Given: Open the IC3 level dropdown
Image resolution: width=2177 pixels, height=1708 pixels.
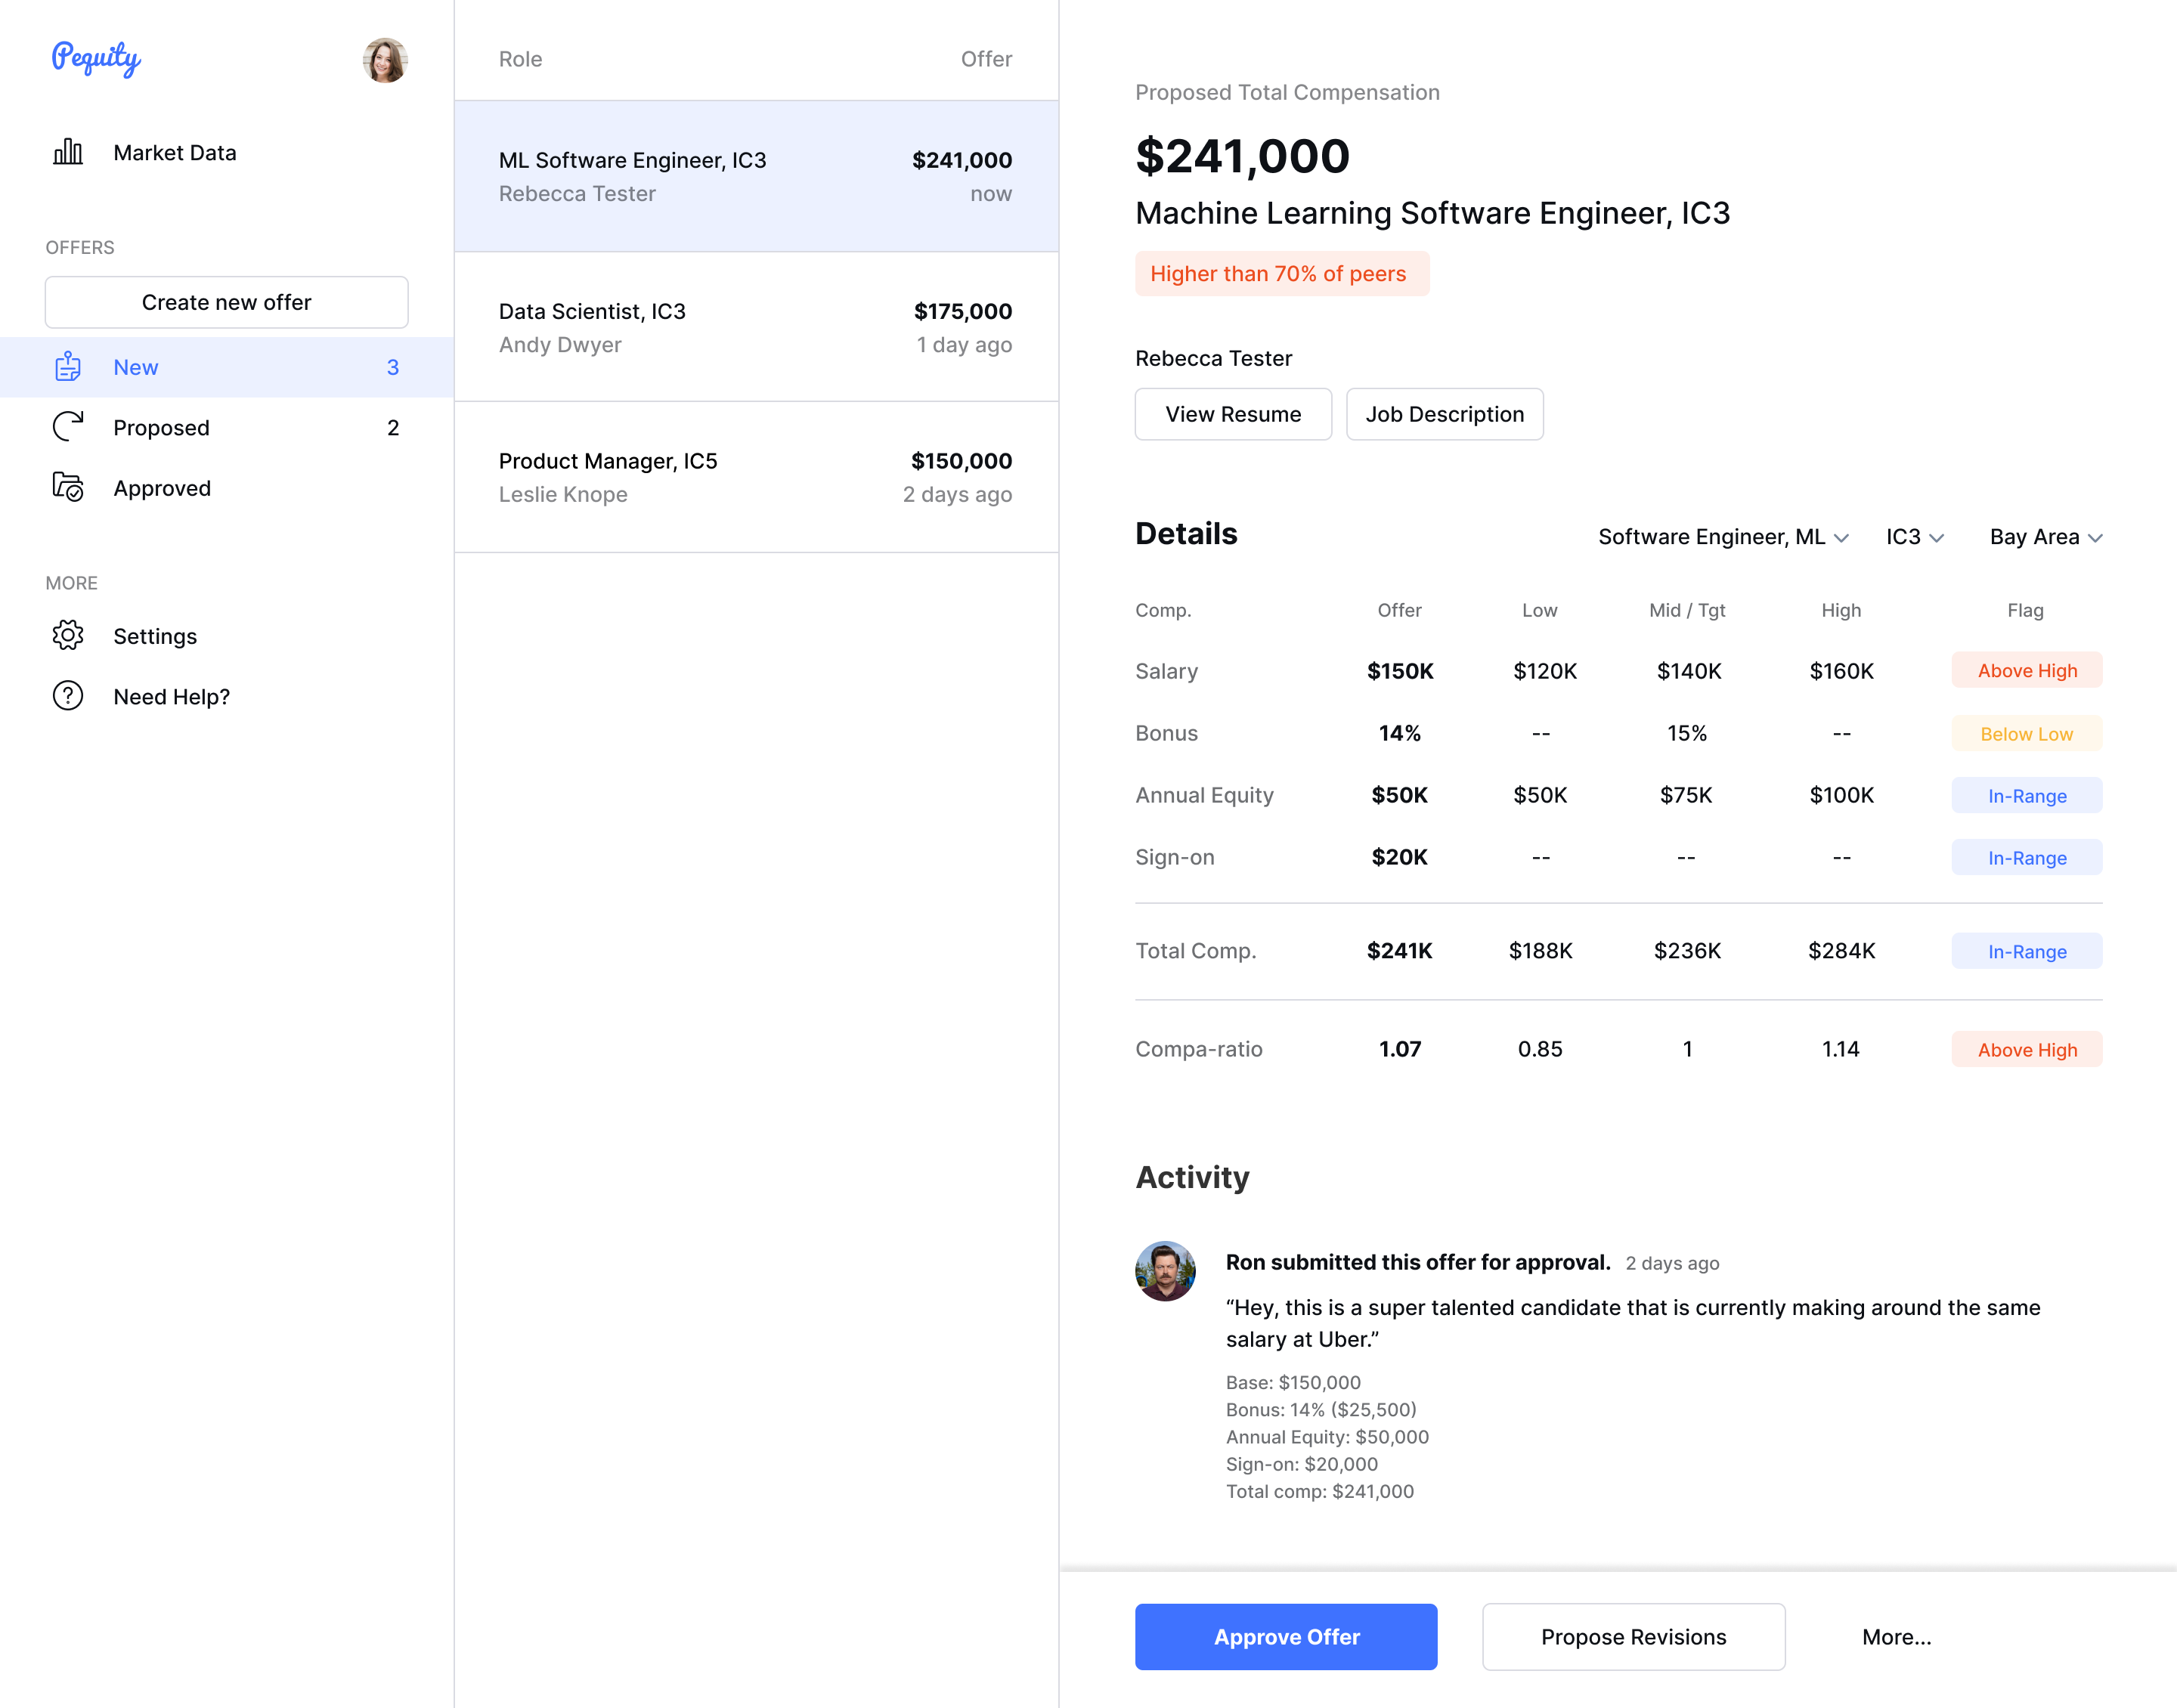Looking at the screenshot, I should point(1914,537).
